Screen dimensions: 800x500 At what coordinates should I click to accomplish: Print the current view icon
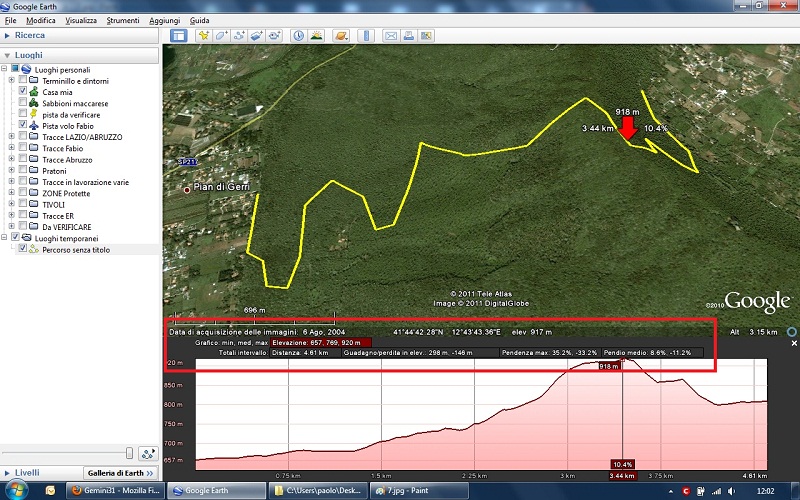[x=408, y=36]
